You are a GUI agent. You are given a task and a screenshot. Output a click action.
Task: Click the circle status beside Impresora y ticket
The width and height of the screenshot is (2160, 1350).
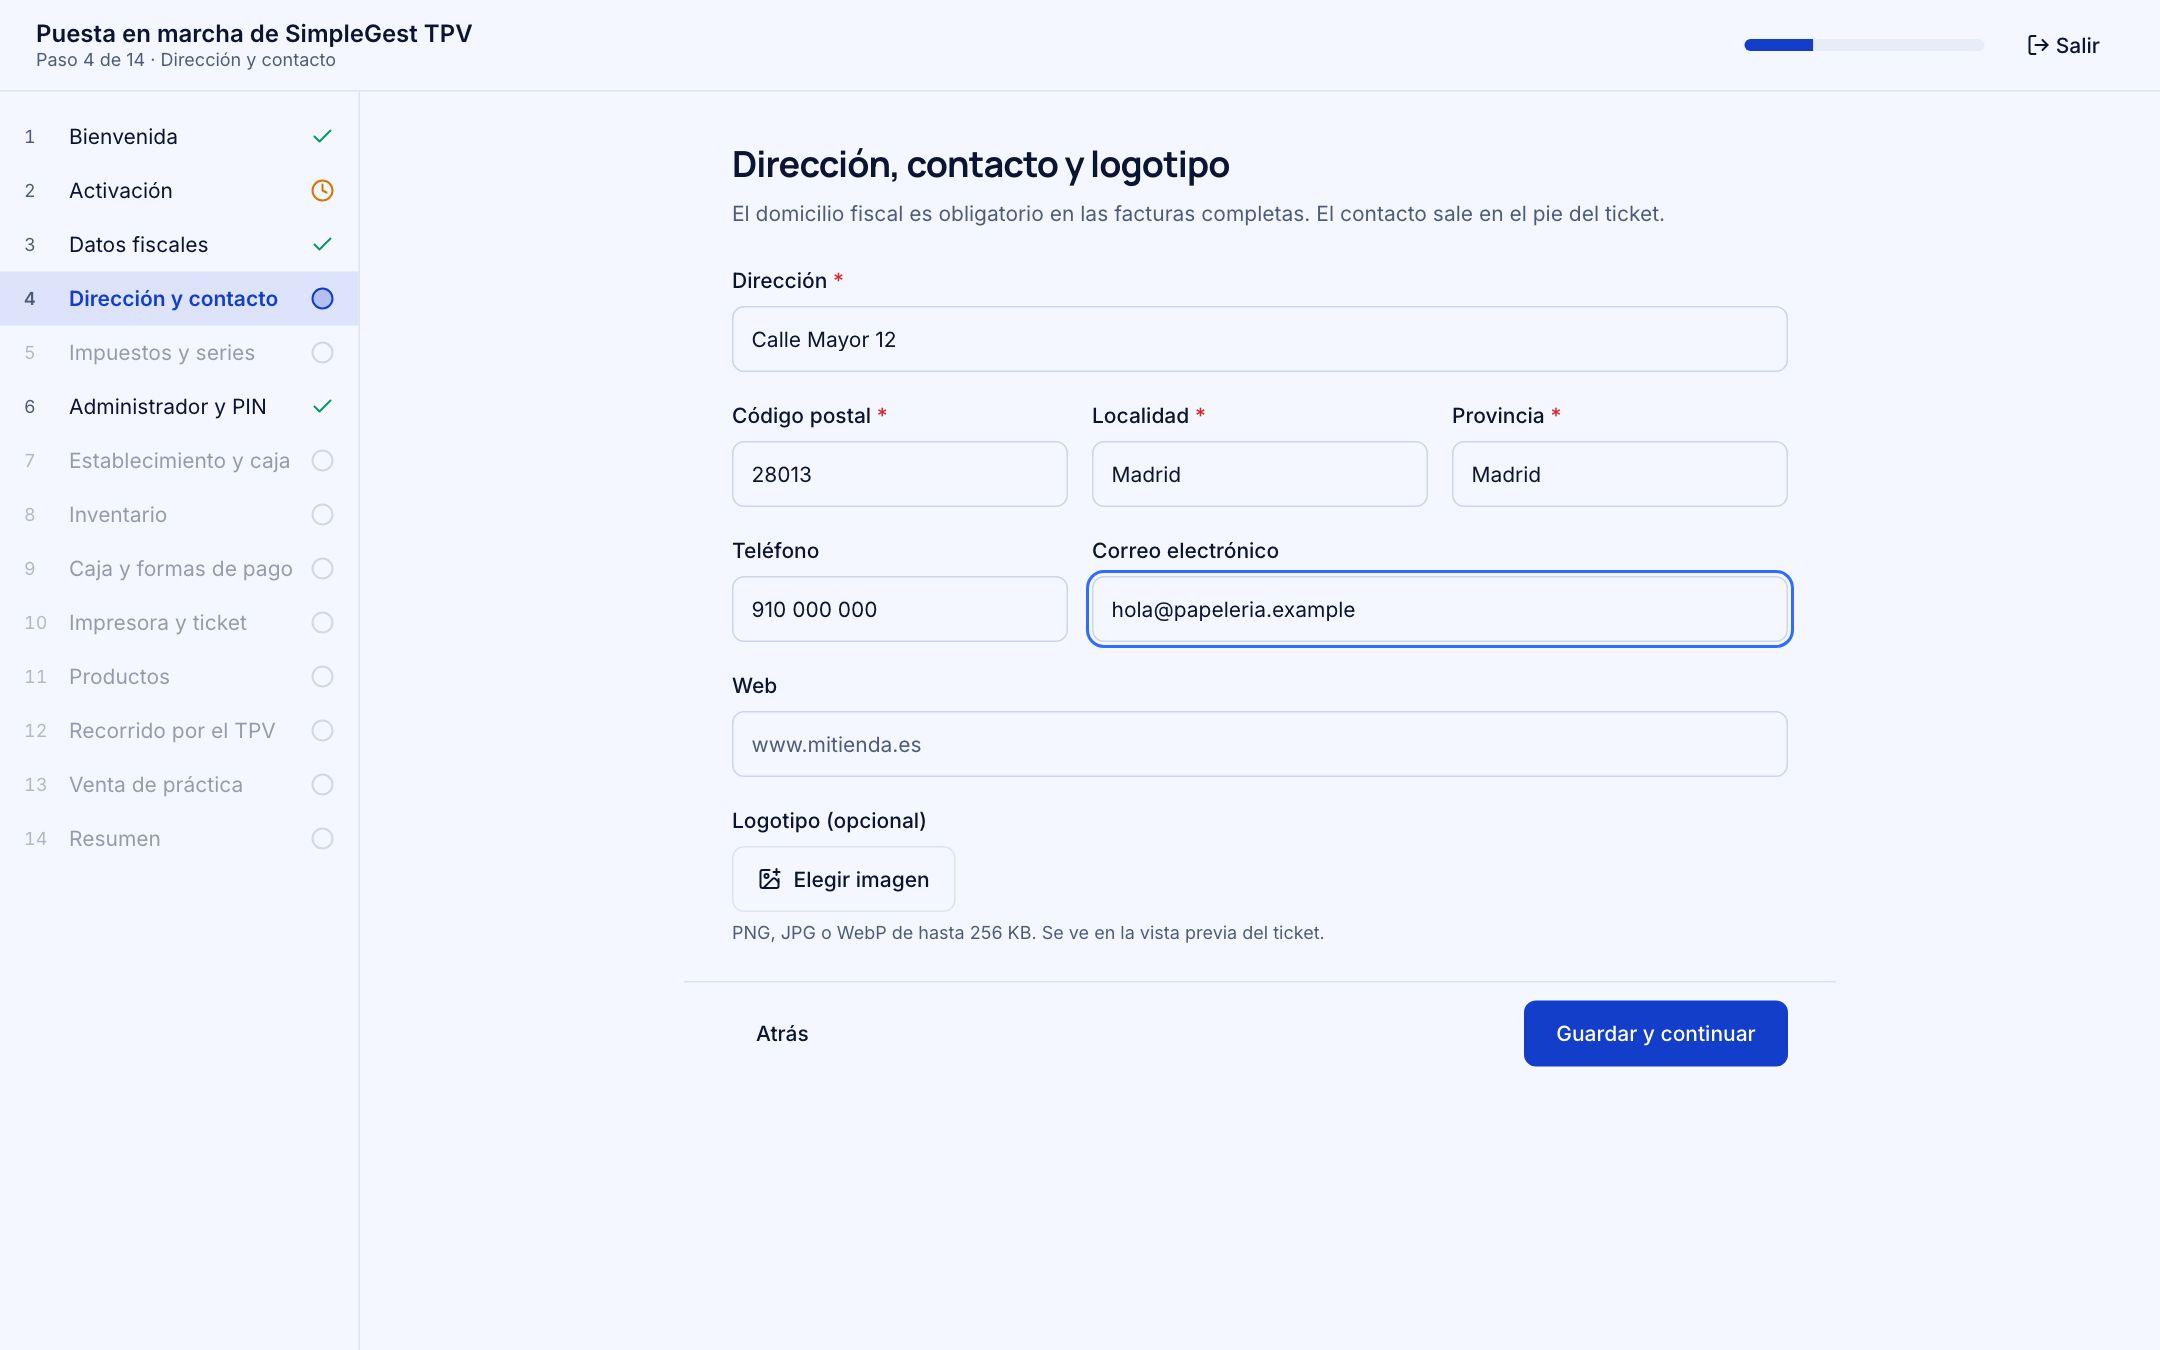[x=322, y=622]
